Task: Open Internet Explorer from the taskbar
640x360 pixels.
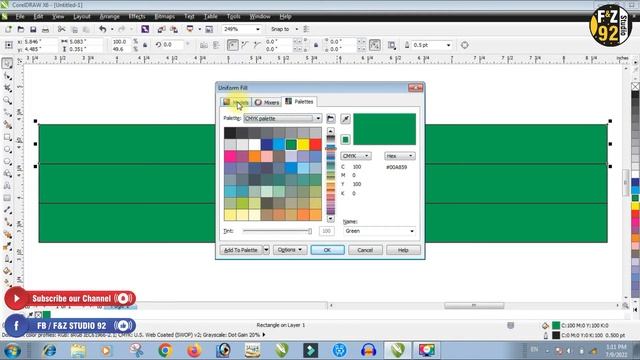Action: tap(49, 350)
